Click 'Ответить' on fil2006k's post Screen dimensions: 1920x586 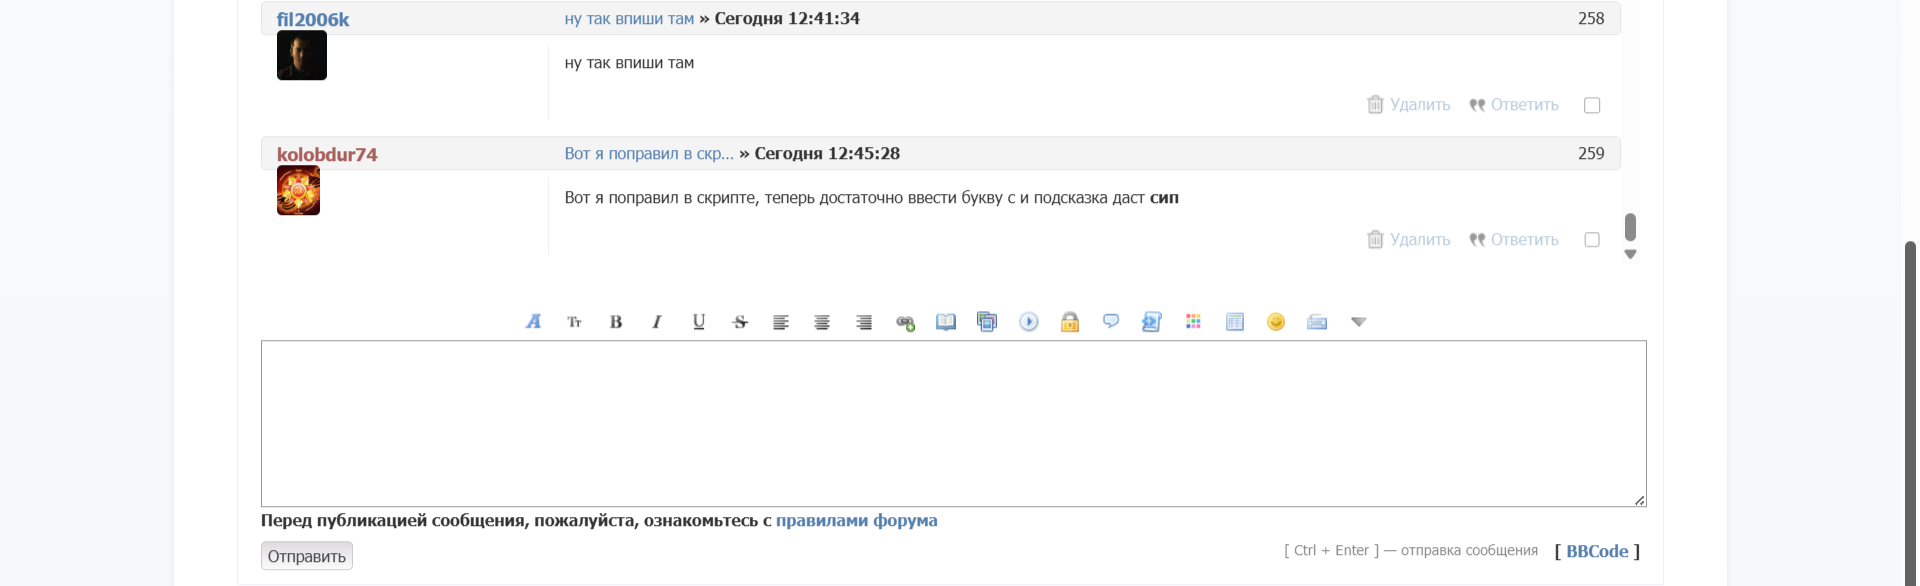click(x=1525, y=105)
